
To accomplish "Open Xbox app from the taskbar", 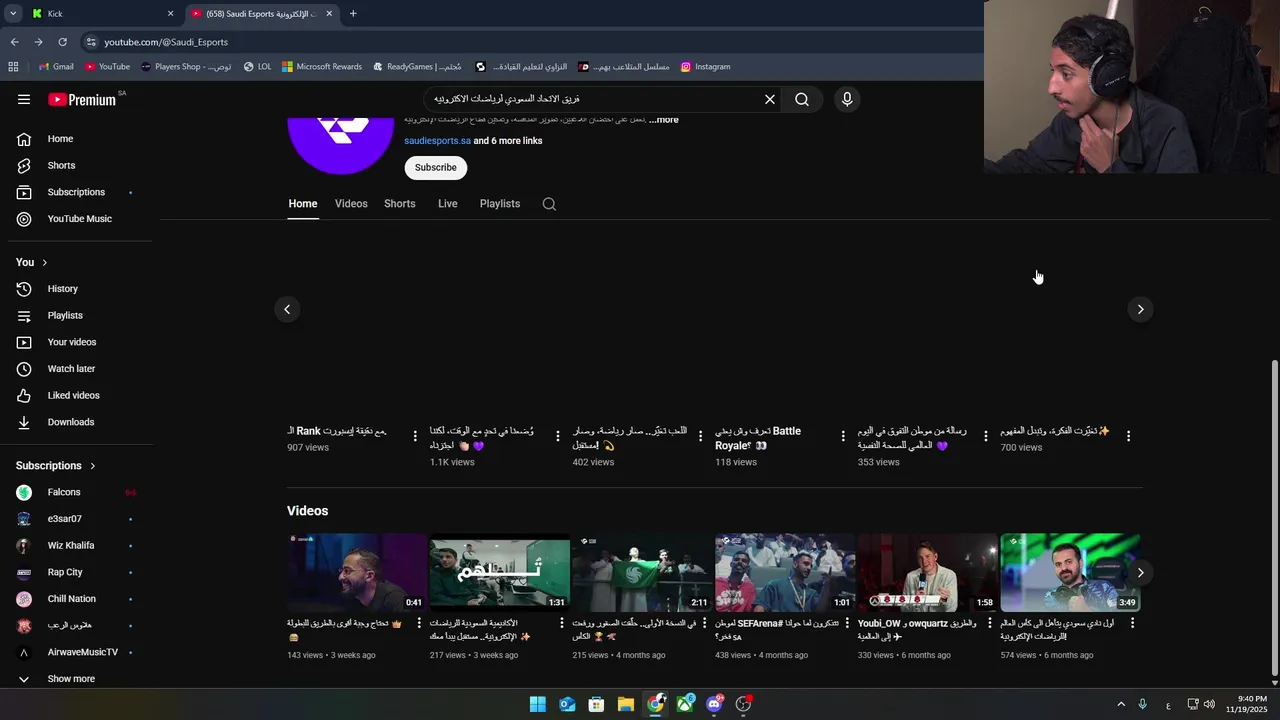I will pyautogui.click(x=685, y=704).
